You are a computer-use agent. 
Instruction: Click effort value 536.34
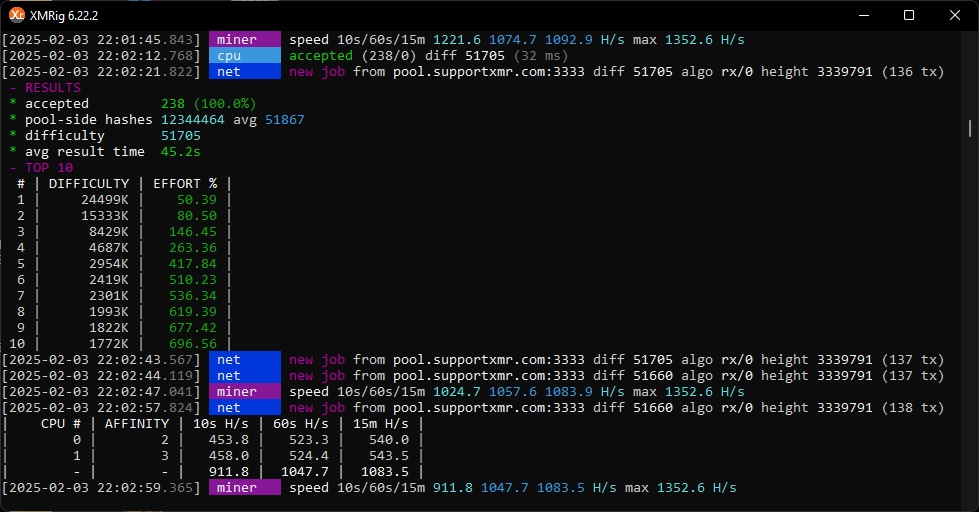[x=193, y=295]
